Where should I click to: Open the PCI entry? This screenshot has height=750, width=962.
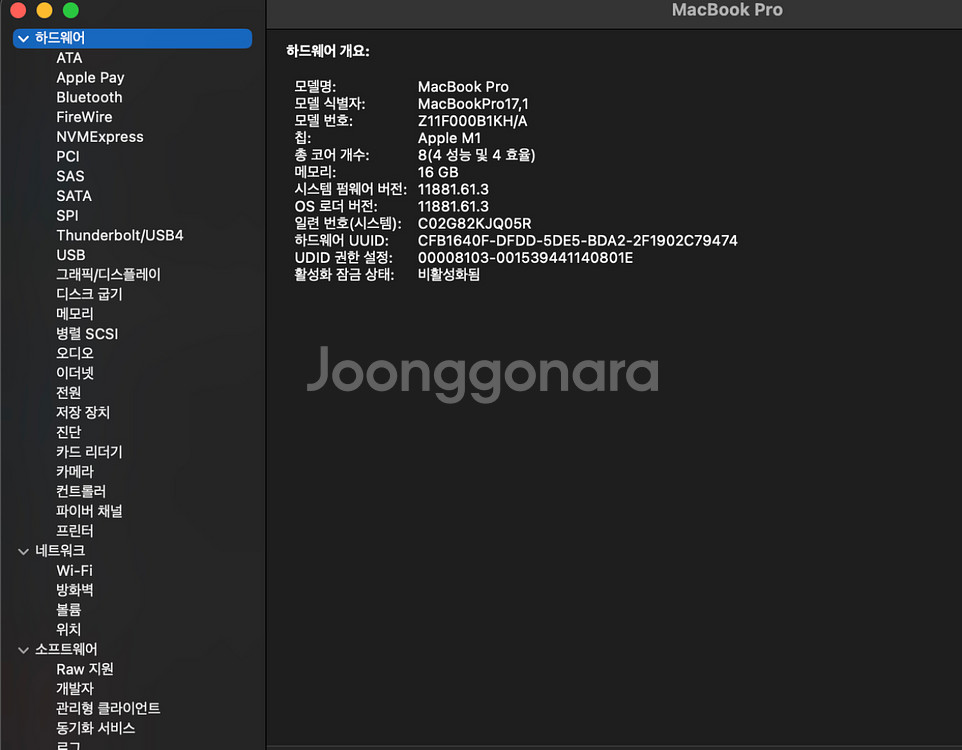pos(67,157)
